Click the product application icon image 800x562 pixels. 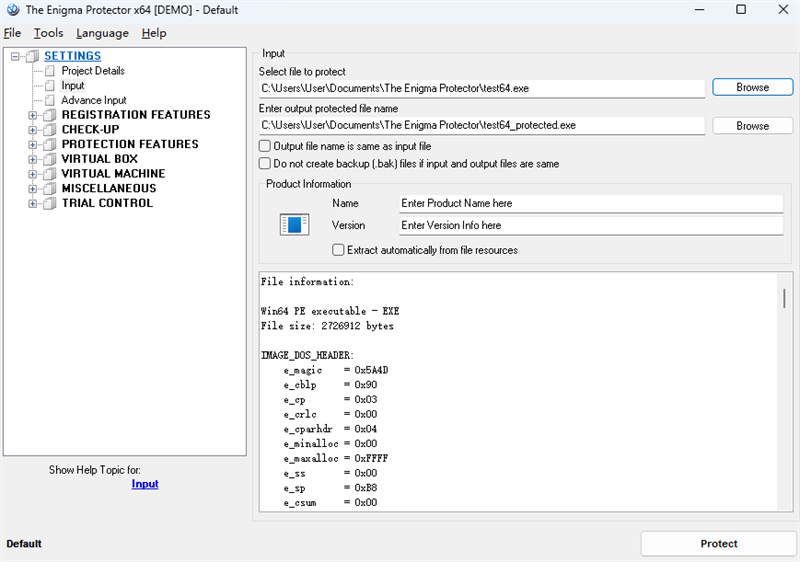coord(294,224)
